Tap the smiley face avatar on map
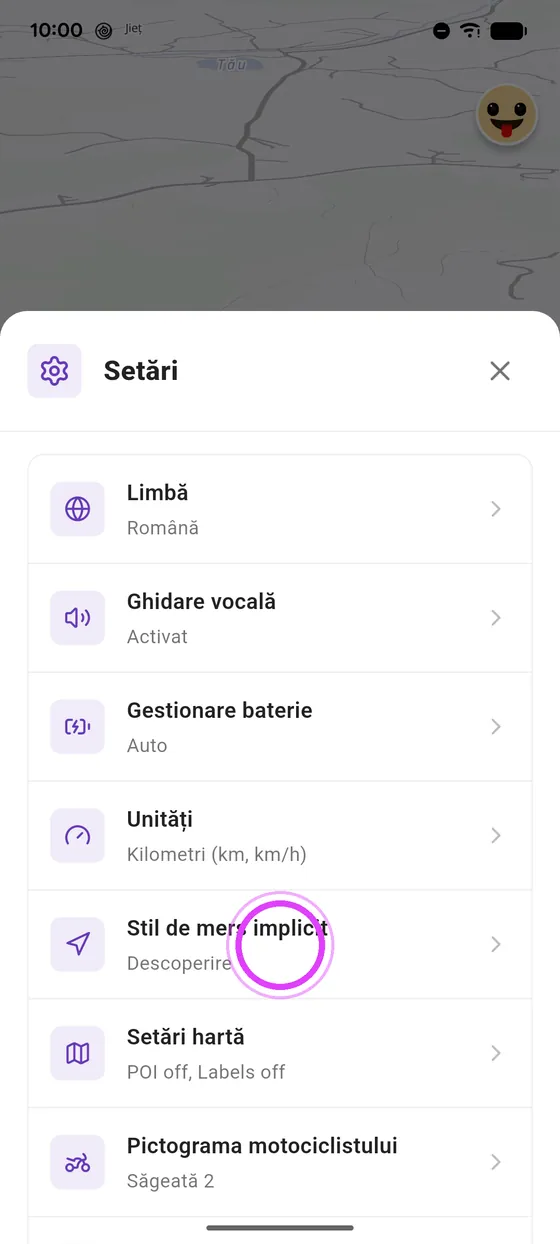Image resolution: width=560 pixels, height=1244 pixels. (x=507, y=116)
